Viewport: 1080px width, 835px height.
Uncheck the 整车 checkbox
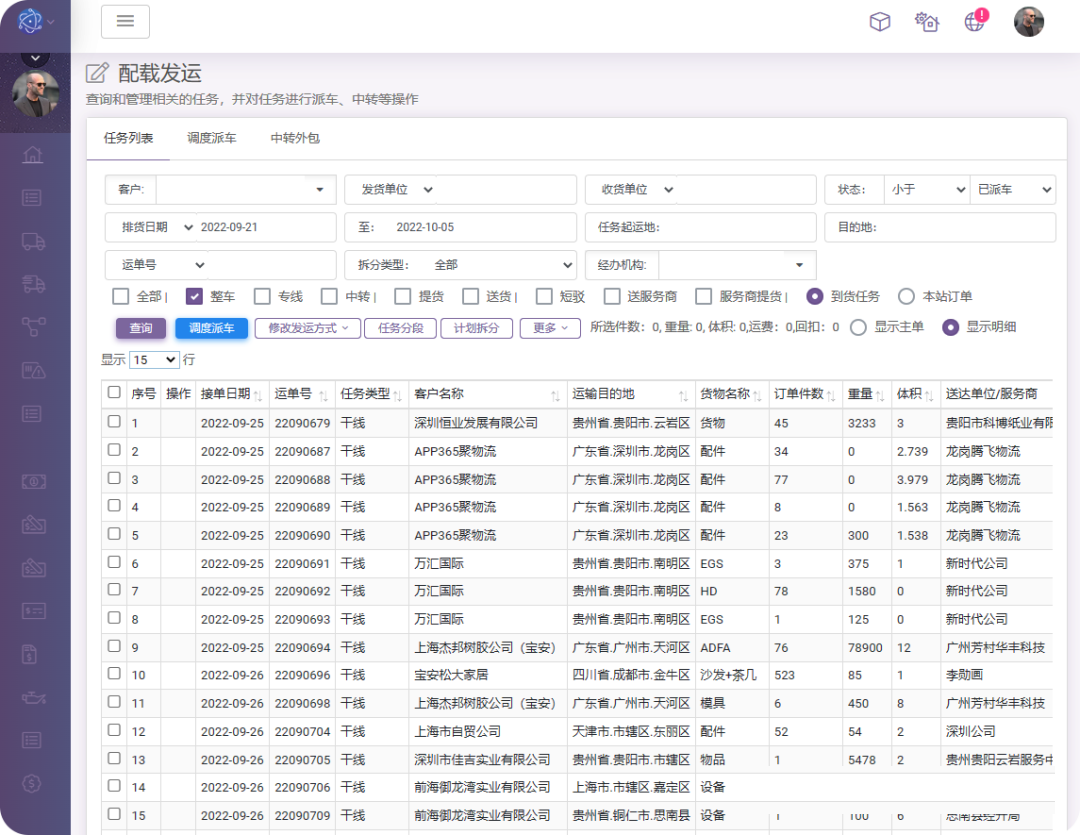[x=195, y=296]
